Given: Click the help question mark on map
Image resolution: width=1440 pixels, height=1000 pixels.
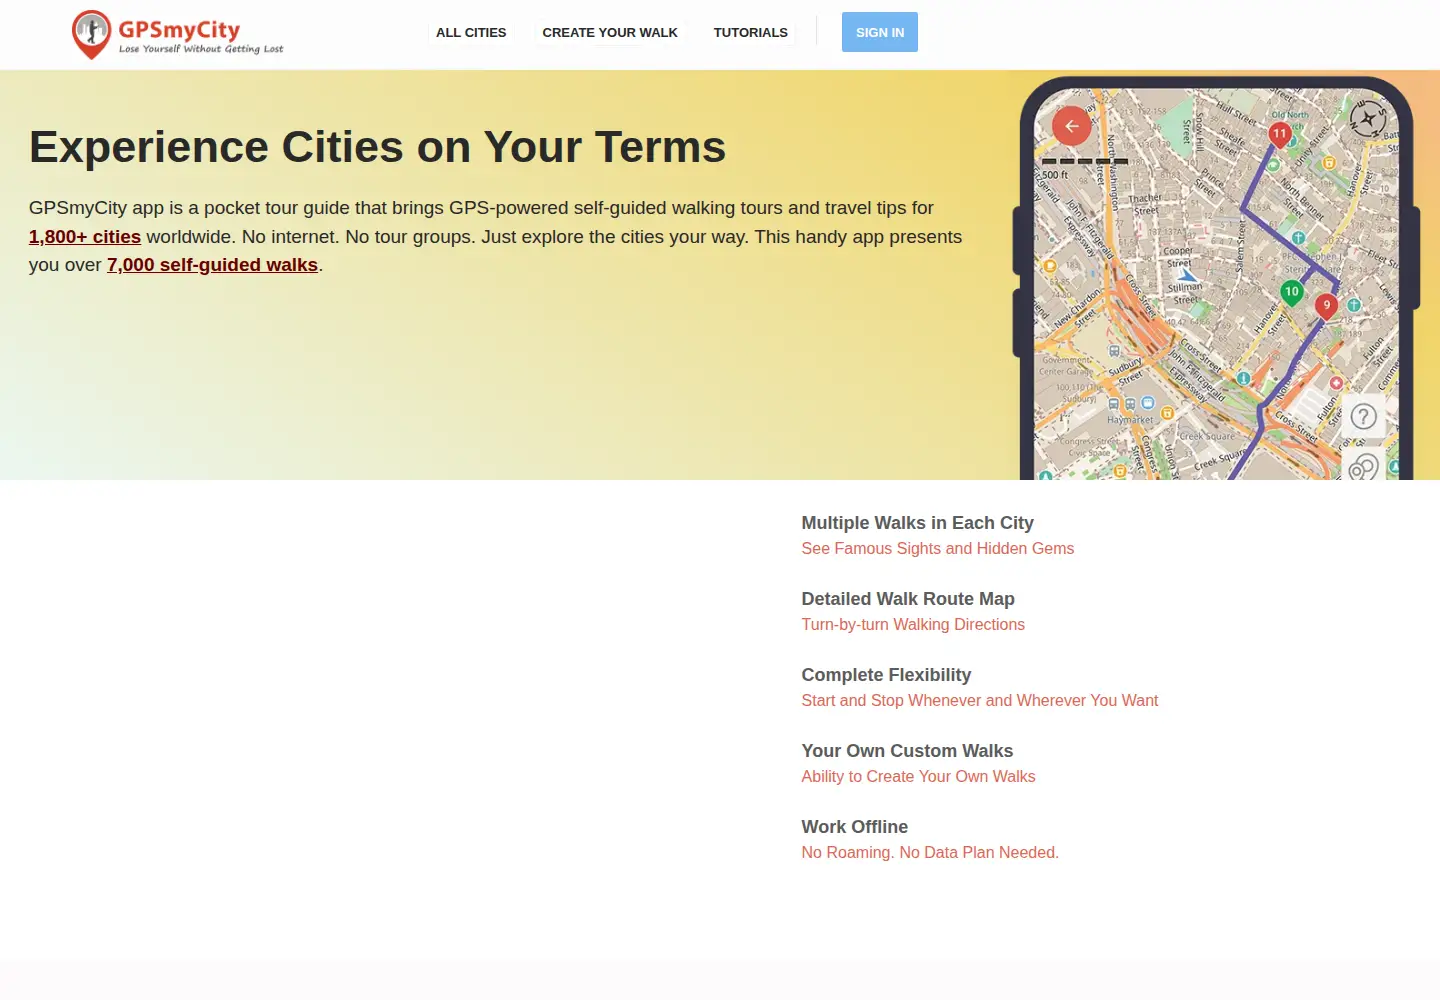Looking at the screenshot, I should (1364, 416).
